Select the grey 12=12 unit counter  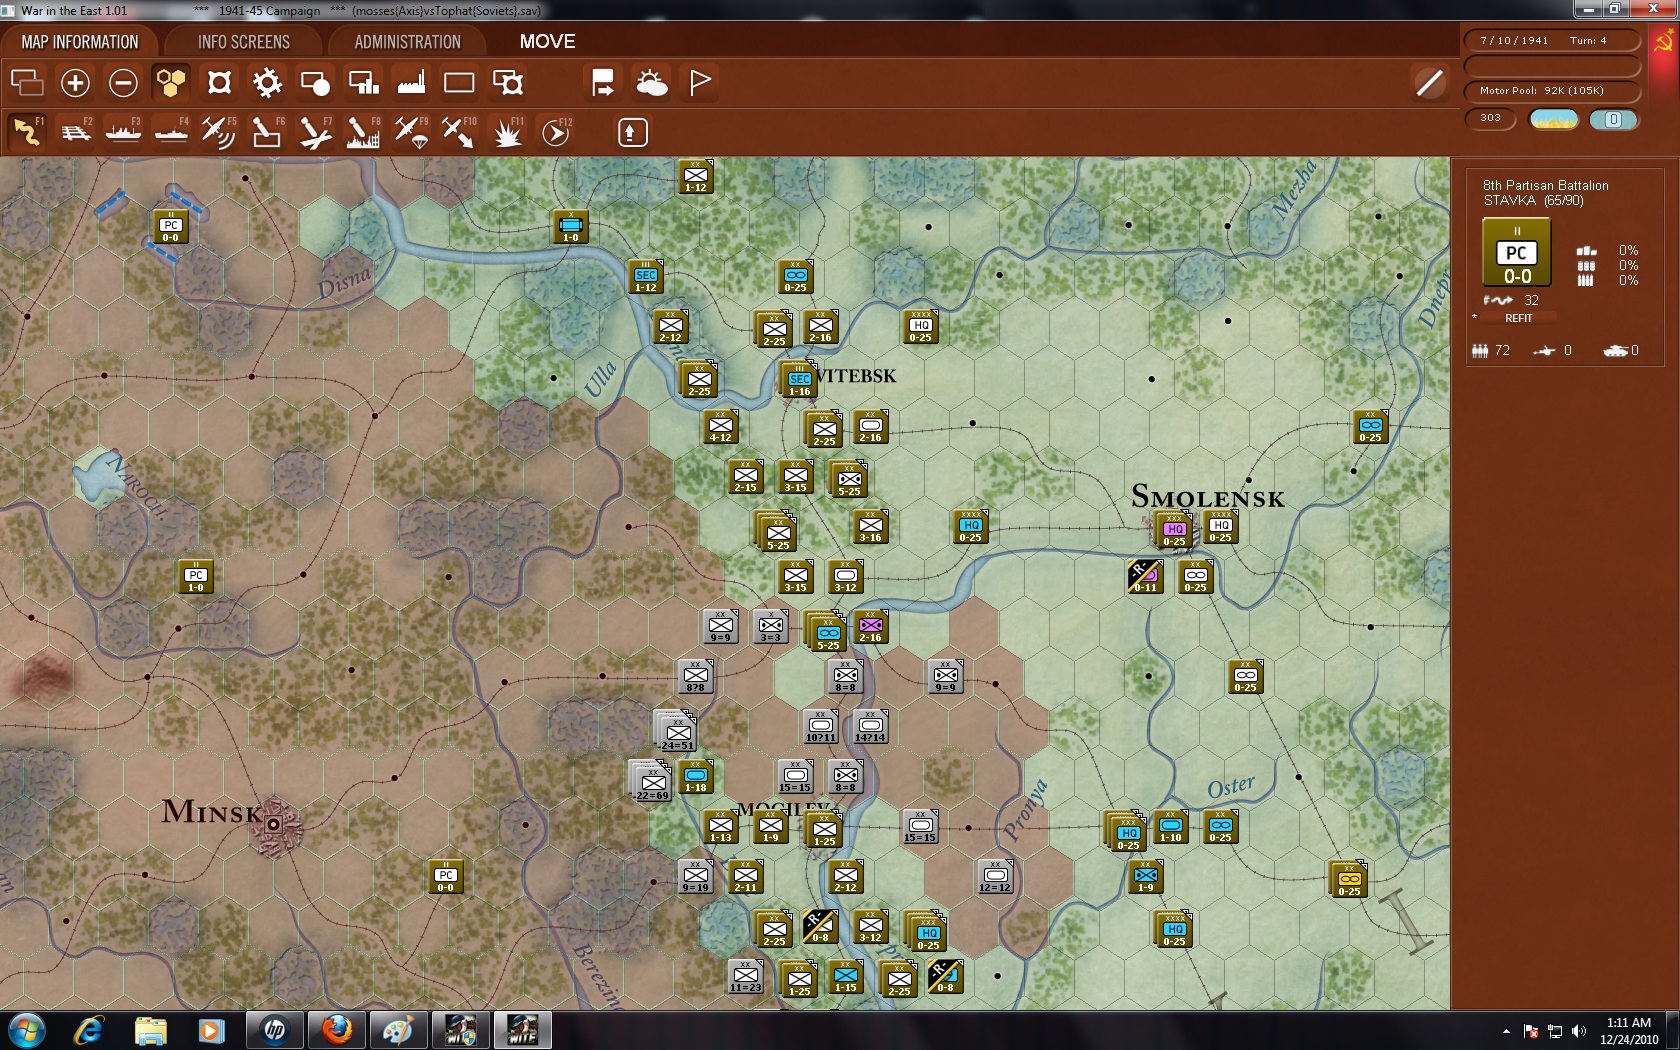click(x=995, y=877)
